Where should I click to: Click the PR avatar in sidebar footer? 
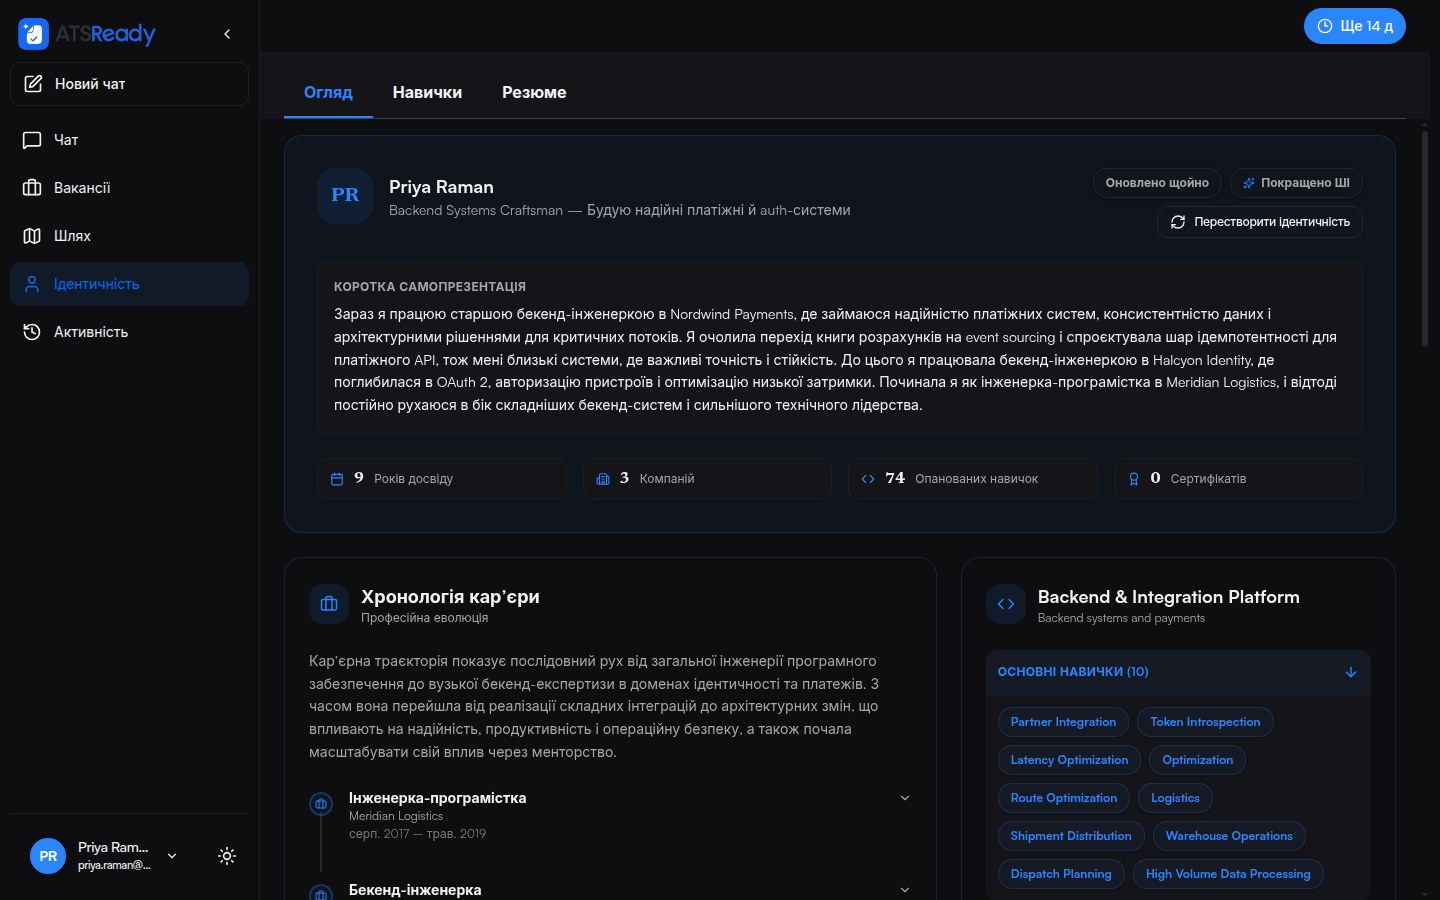click(x=48, y=856)
